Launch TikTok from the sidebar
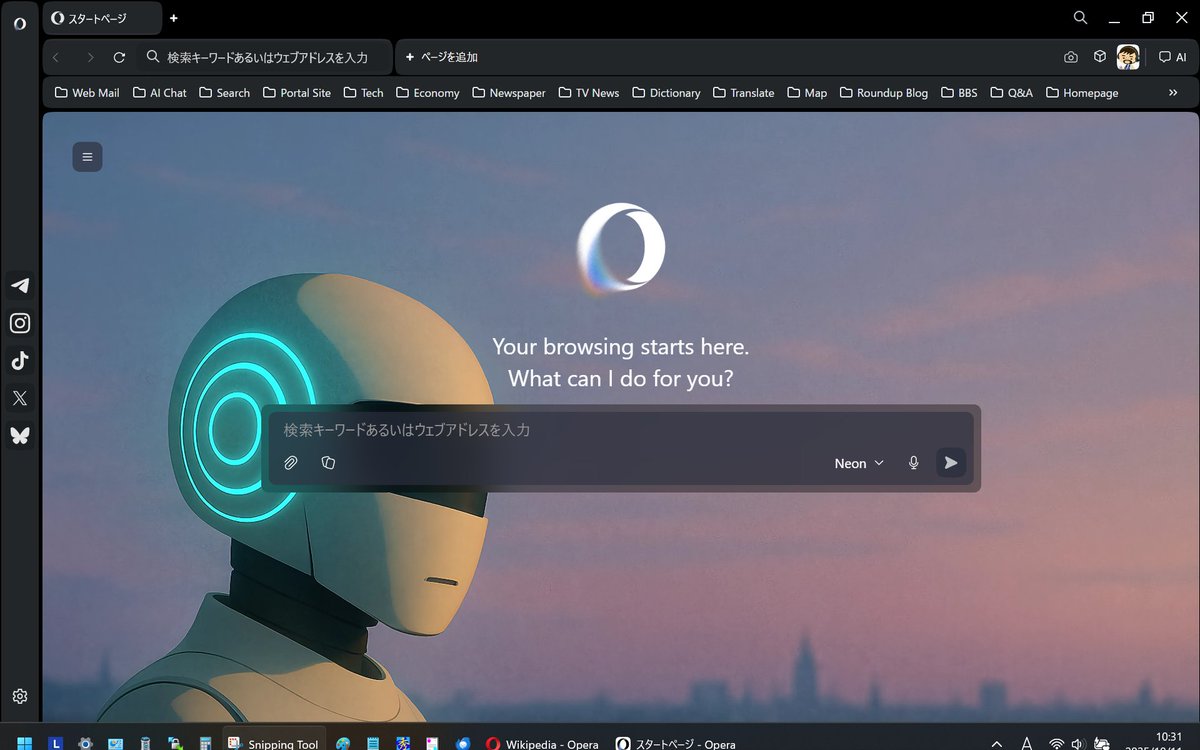 coord(20,361)
